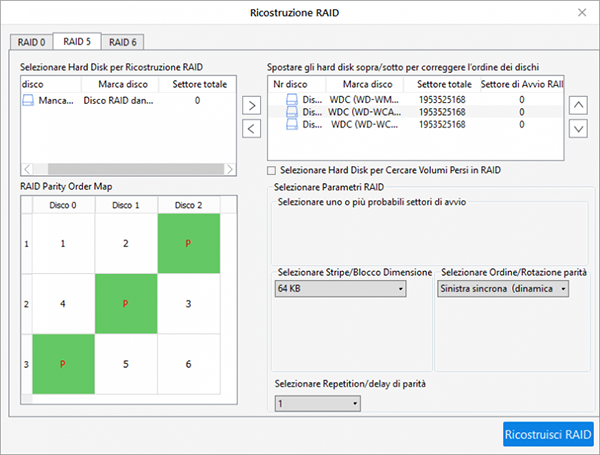Move disk up in order
The width and height of the screenshot is (600, 455).
(x=578, y=105)
